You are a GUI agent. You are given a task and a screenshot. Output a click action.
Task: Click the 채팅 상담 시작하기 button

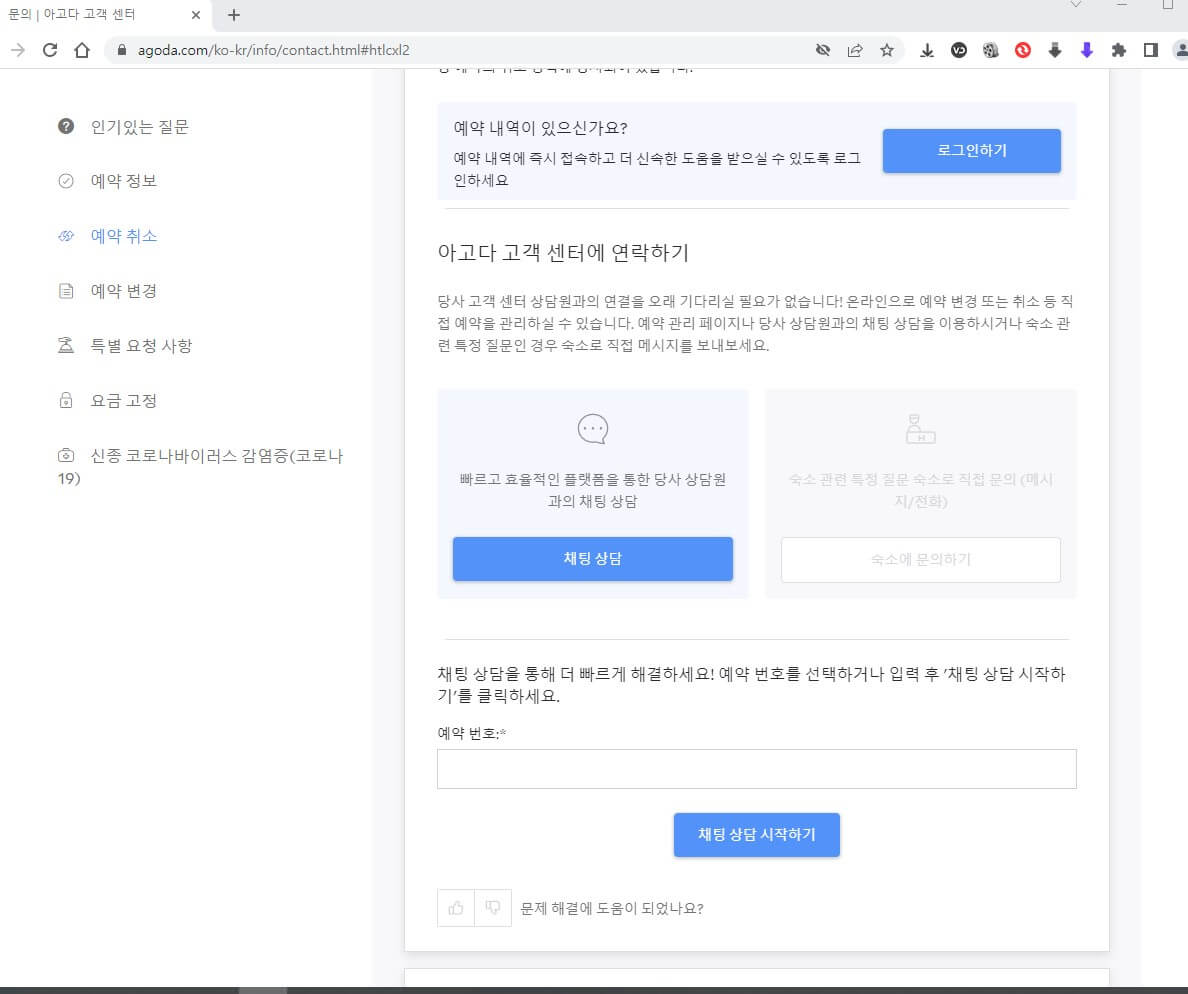tap(756, 835)
